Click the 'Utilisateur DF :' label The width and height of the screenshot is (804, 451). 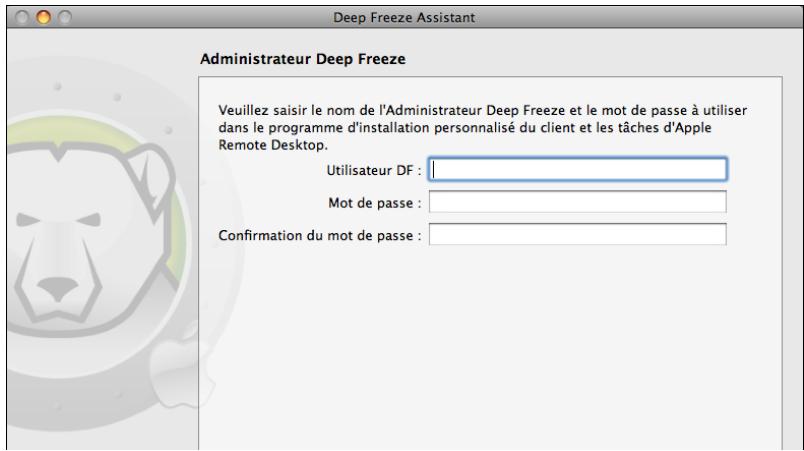click(374, 170)
